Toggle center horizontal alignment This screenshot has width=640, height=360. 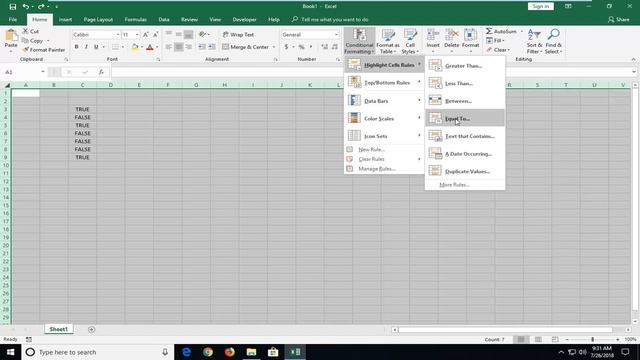(x=178, y=47)
